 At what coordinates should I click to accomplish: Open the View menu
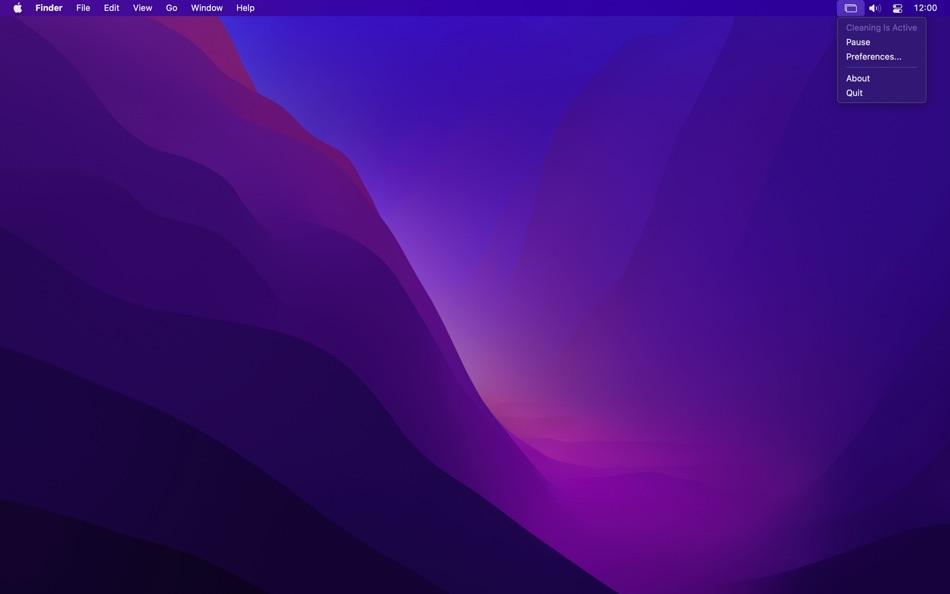pyautogui.click(x=142, y=8)
